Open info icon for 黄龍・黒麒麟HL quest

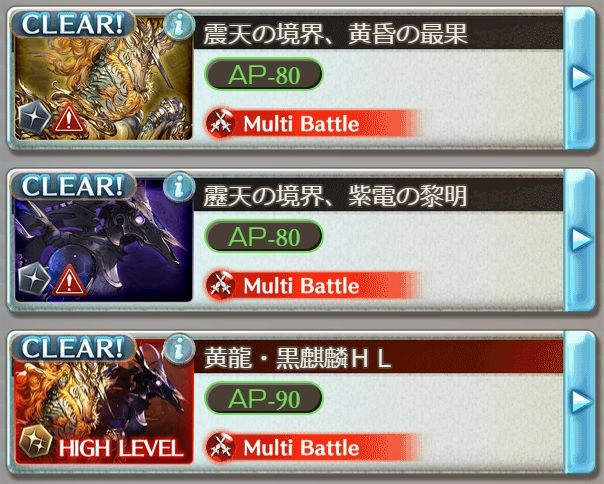(x=179, y=348)
